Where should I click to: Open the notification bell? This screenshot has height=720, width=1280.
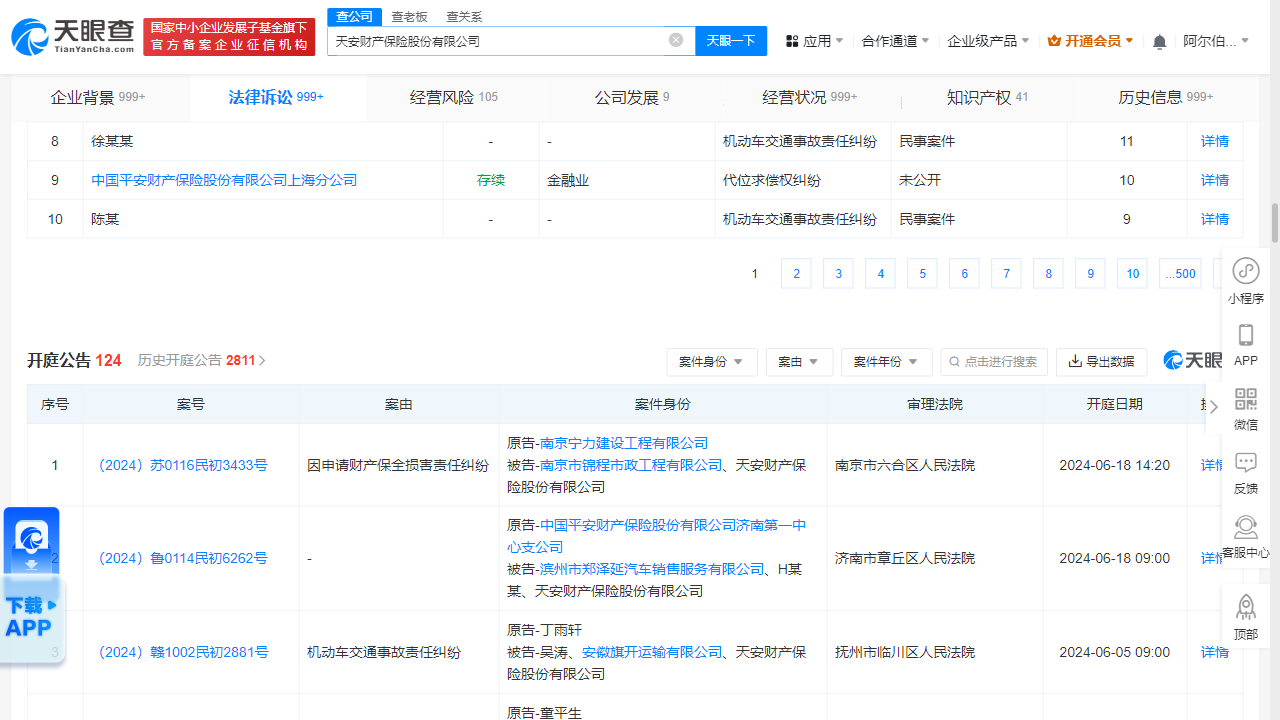pyautogui.click(x=1159, y=42)
